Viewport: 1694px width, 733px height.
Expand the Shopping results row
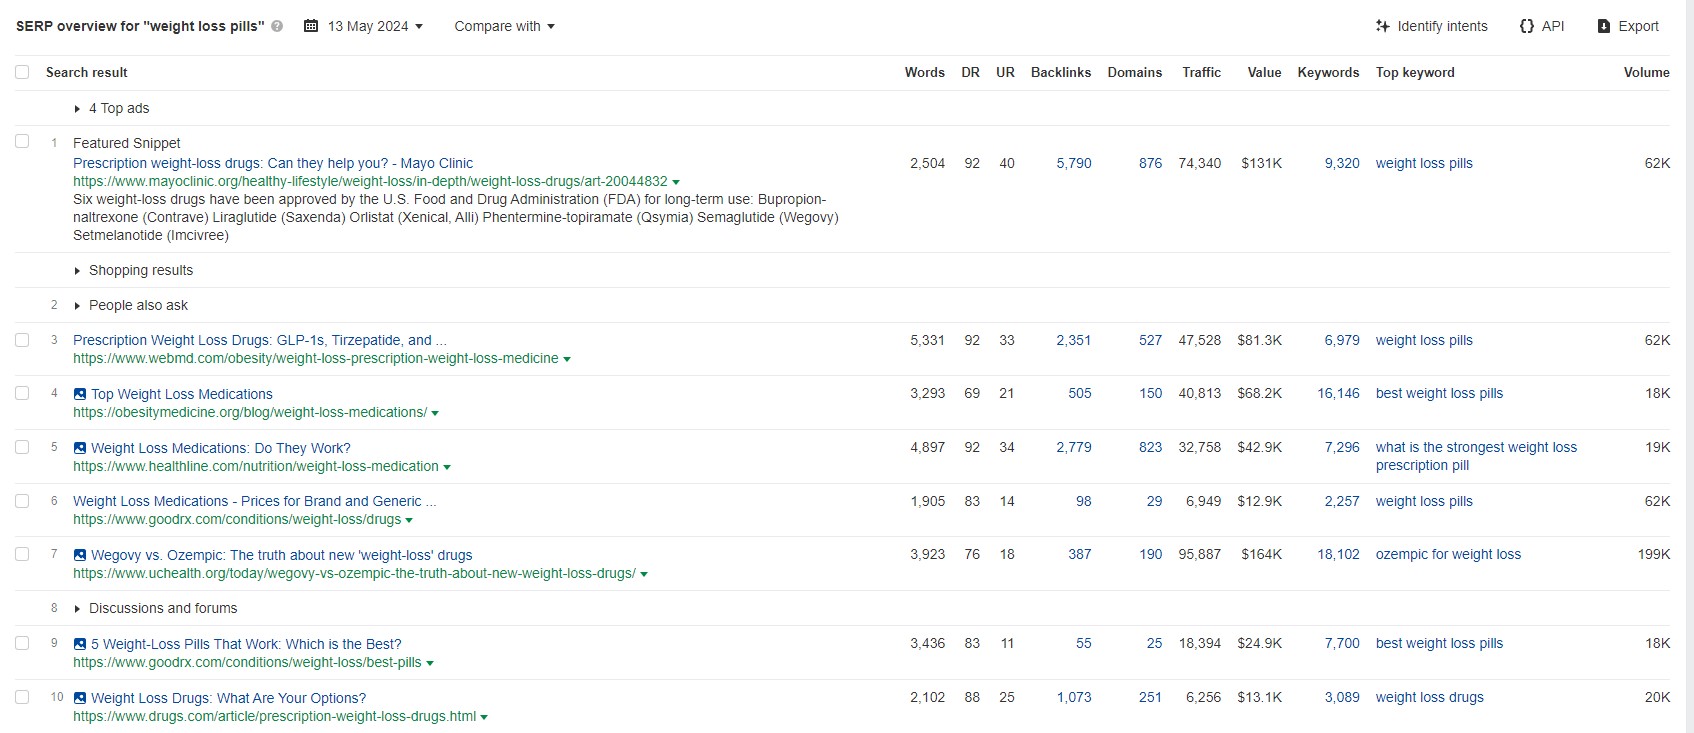tap(133, 270)
